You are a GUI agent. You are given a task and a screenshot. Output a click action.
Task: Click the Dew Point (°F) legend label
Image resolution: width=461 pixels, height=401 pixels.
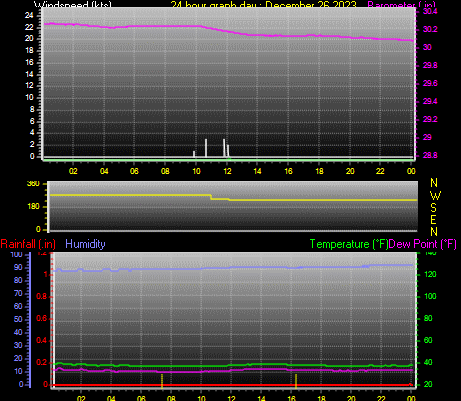(x=422, y=244)
